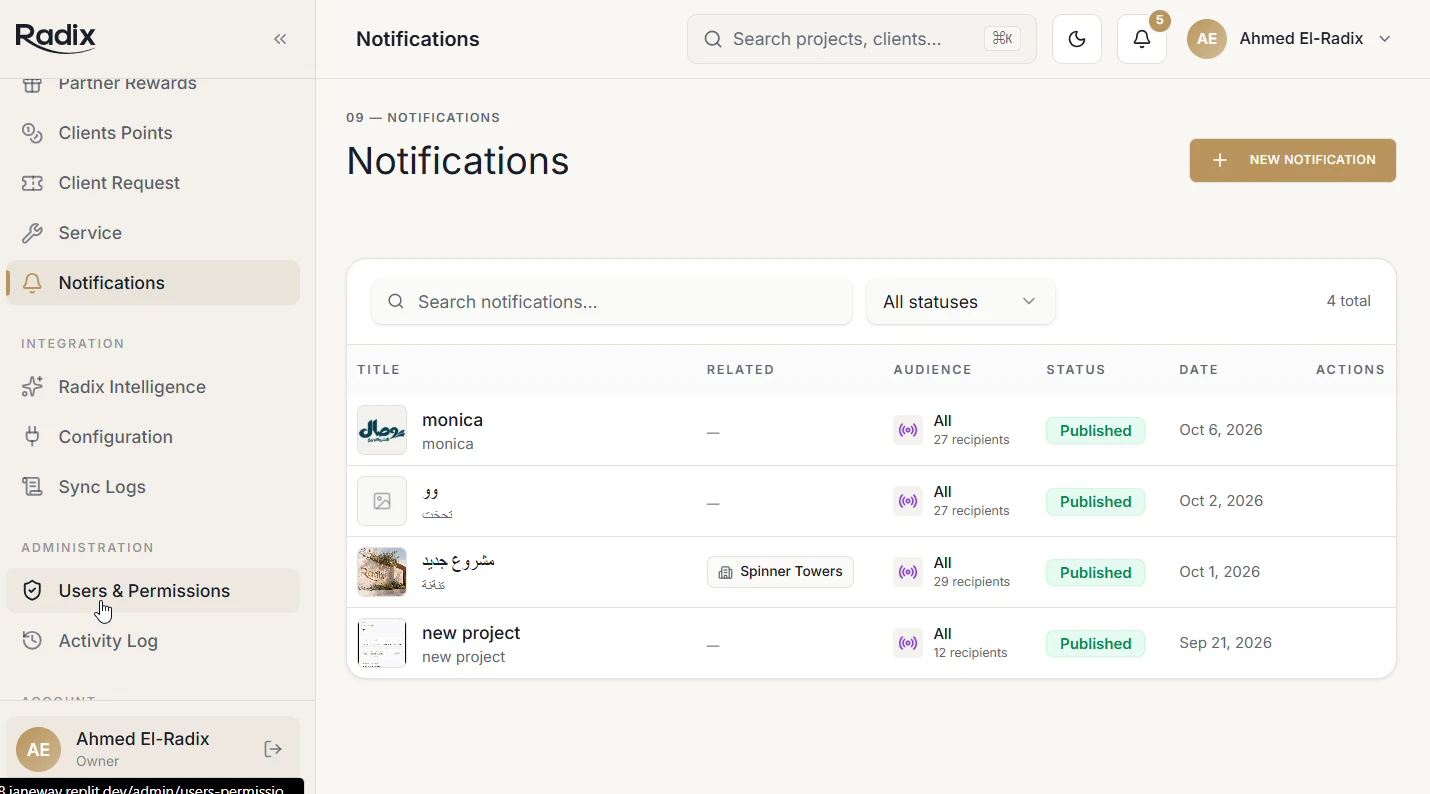
Task: Open the Spinner Towers related project tag
Action: coord(780,572)
